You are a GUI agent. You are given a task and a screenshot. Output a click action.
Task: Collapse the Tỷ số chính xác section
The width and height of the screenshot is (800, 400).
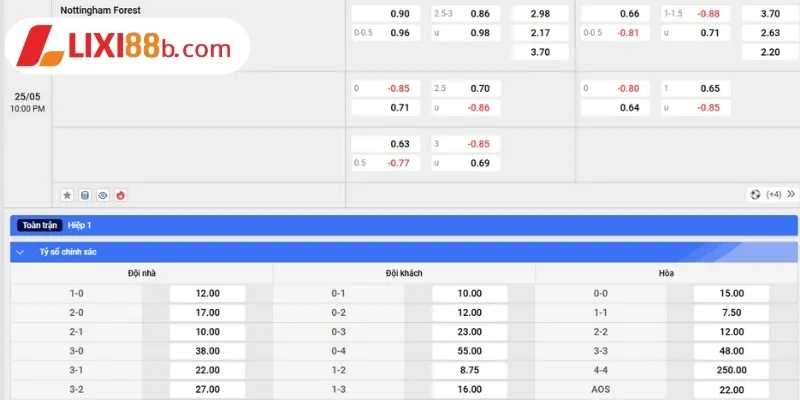(x=20, y=252)
